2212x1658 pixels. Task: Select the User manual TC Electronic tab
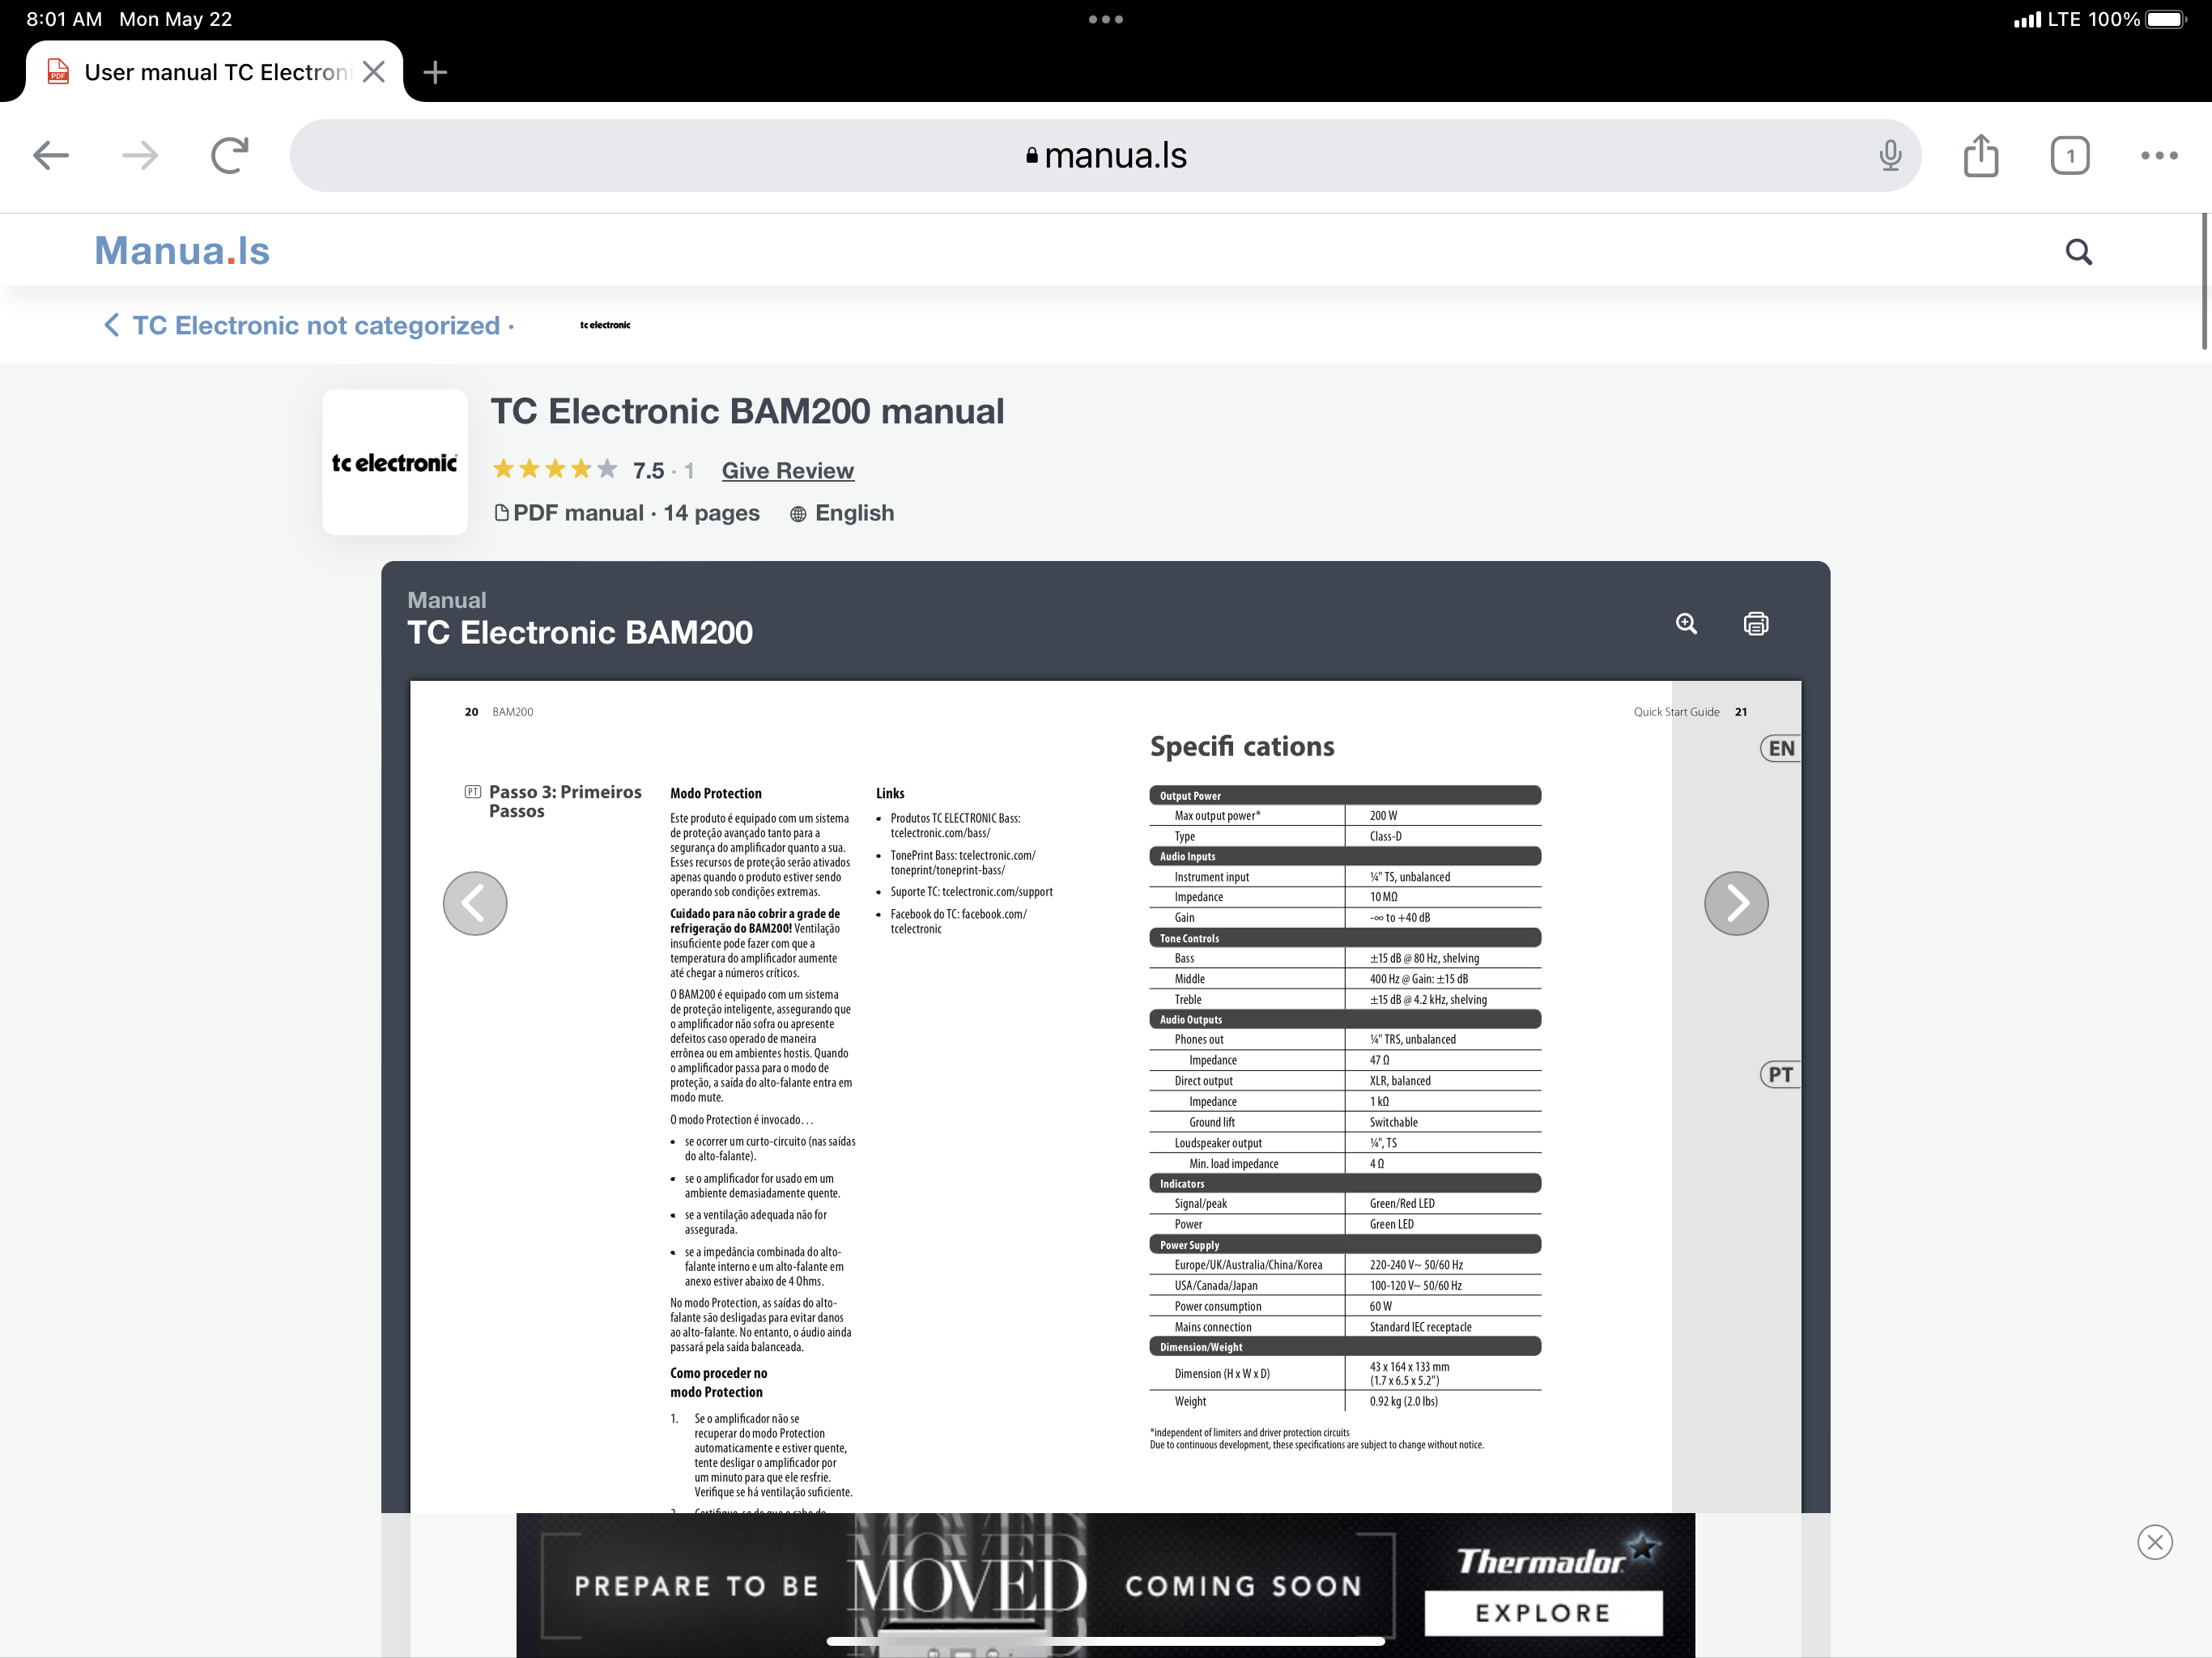click(215, 72)
